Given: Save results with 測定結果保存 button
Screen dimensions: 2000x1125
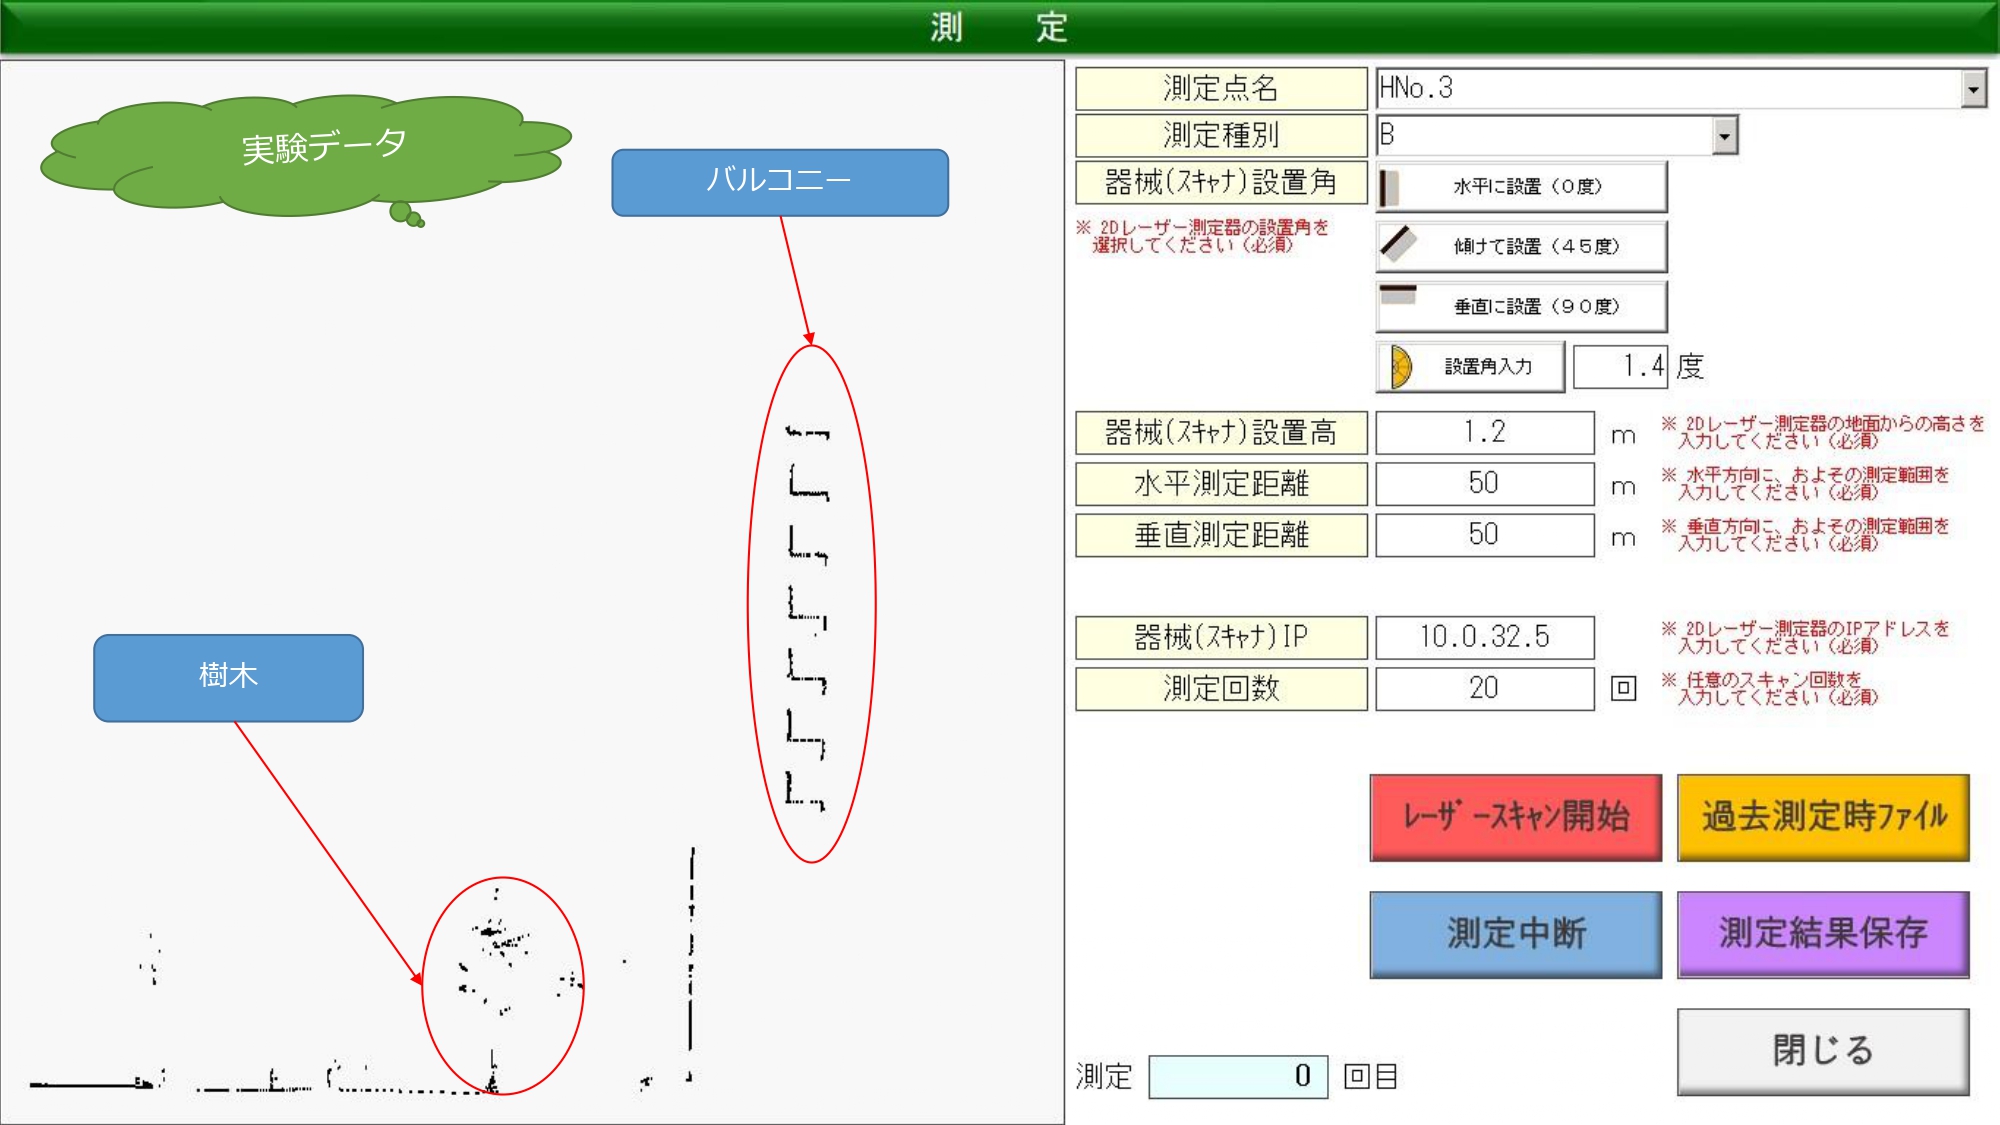Looking at the screenshot, I should point(1822,934).
